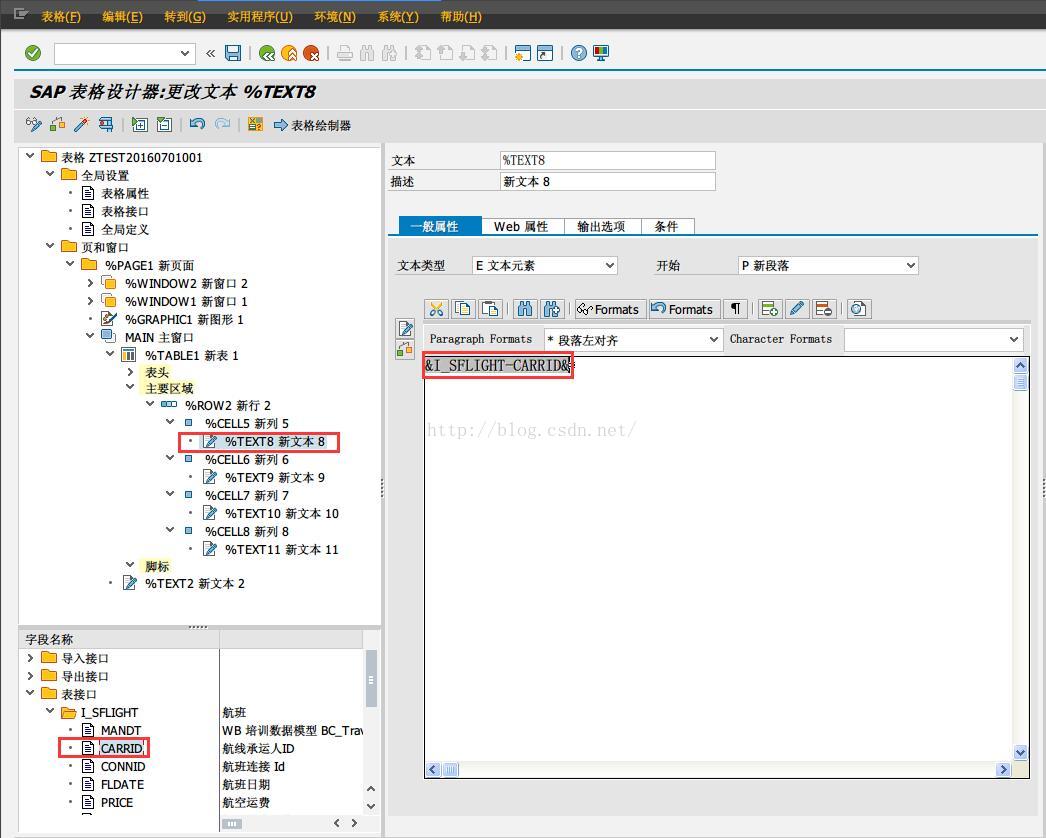This screenshot has width=1046, height=838.
Task: Click the Paste clipboard icon in editor toolbar
Action: pyautogui.click(x=490, y=309)
